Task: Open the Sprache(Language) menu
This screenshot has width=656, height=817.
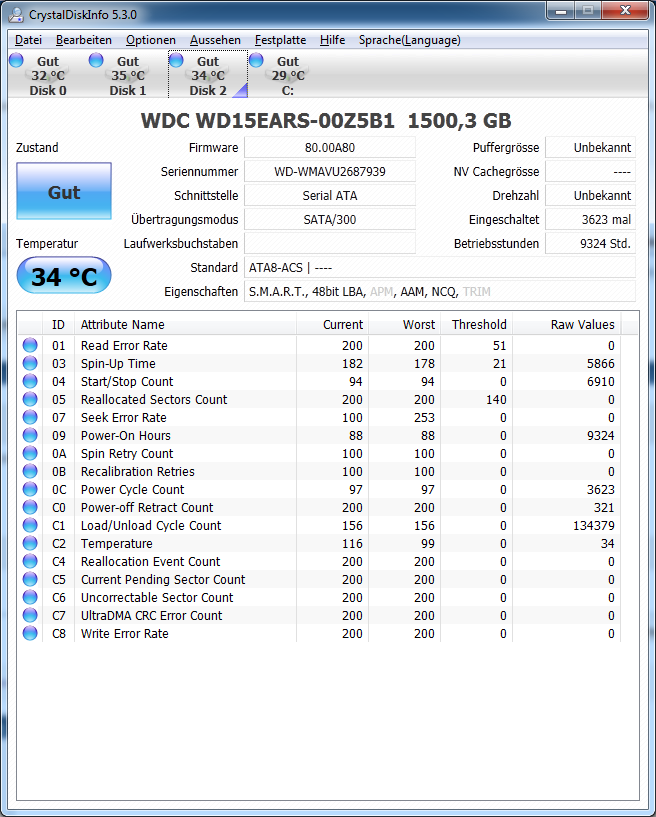Action: coord(410,40)
